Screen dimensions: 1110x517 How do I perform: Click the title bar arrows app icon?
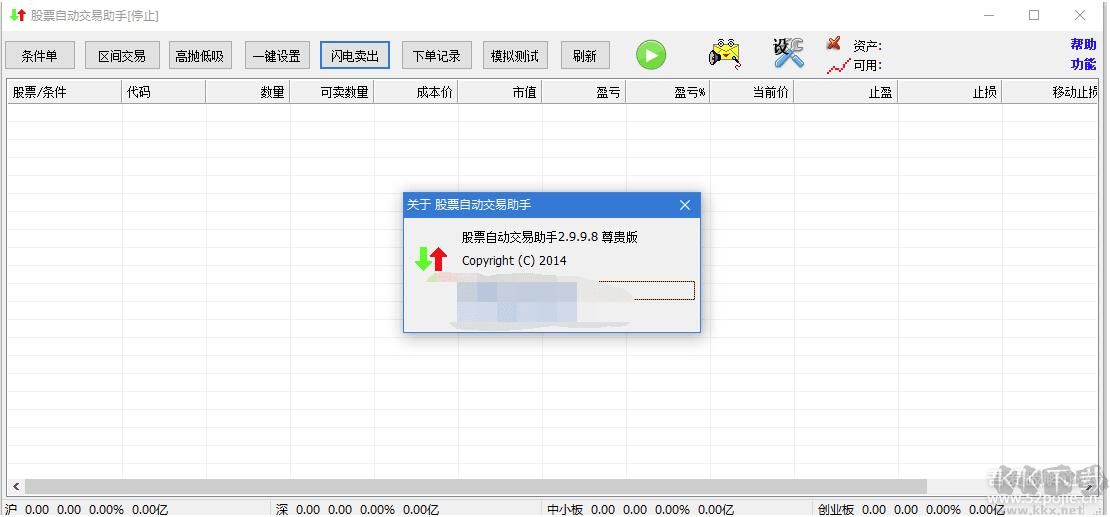[18, 16]
